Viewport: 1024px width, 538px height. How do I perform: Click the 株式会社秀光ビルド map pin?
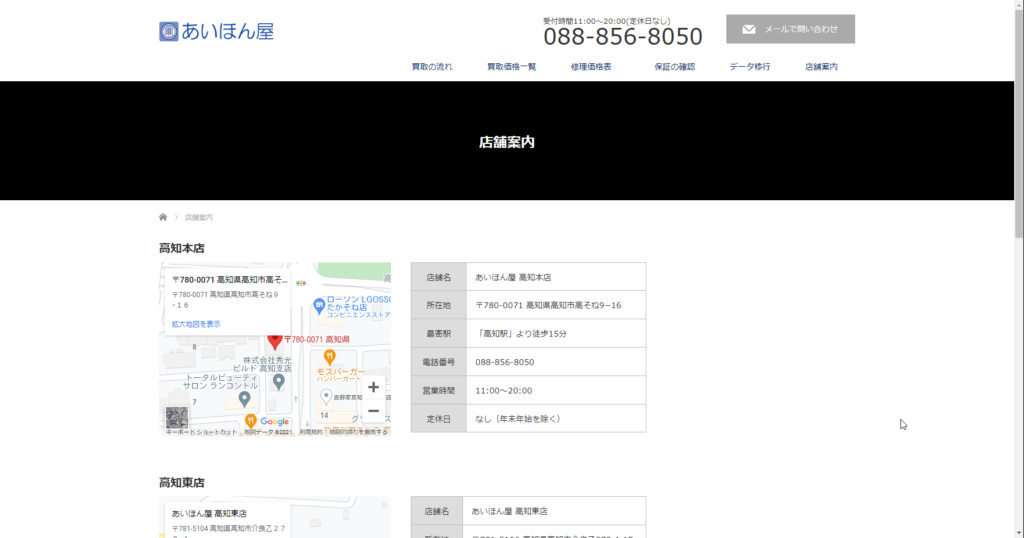point(279,382)
